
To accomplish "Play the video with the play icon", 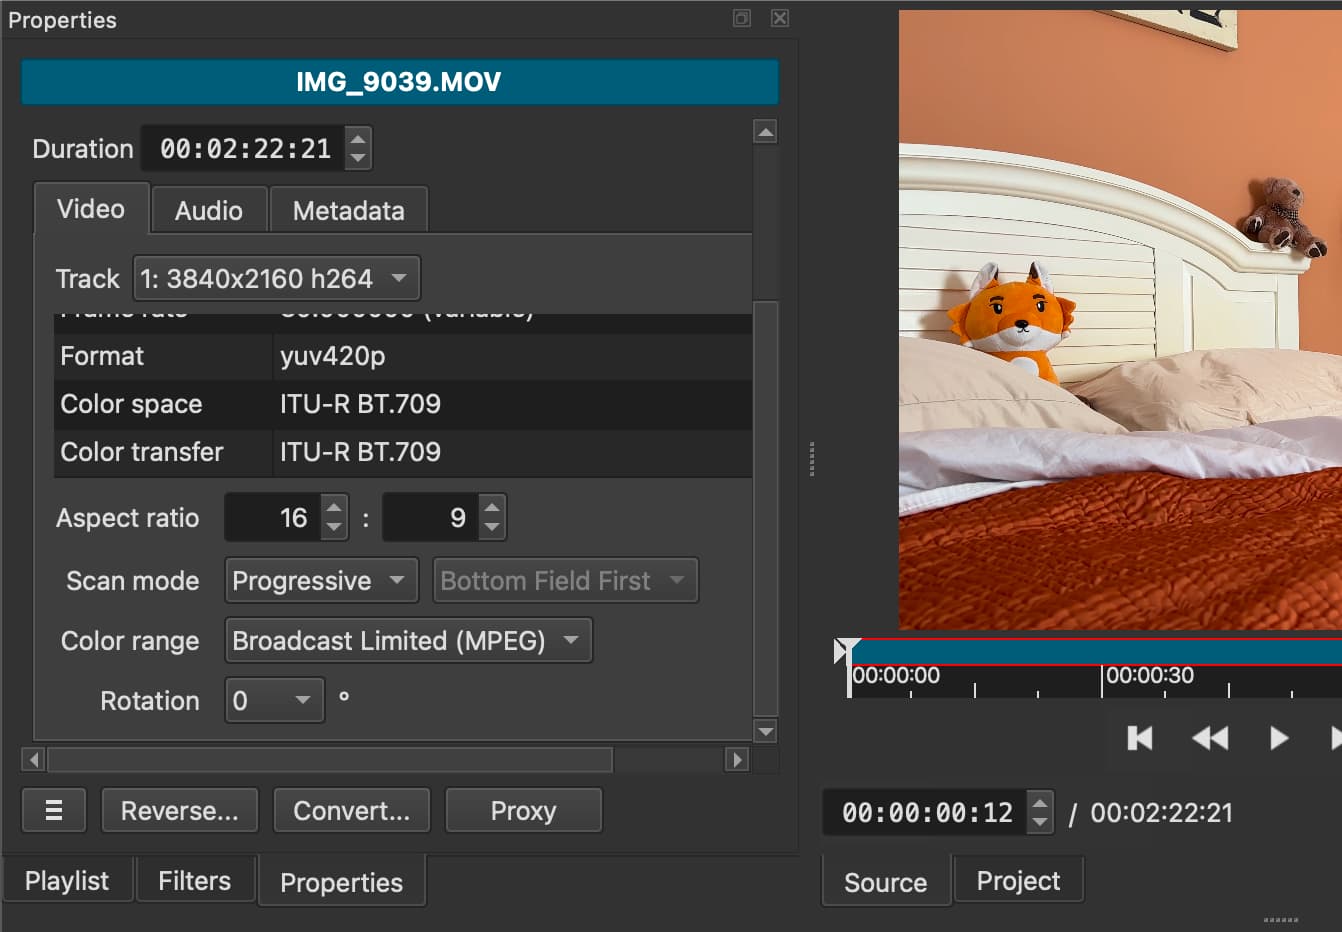I will pos(1278,738).
